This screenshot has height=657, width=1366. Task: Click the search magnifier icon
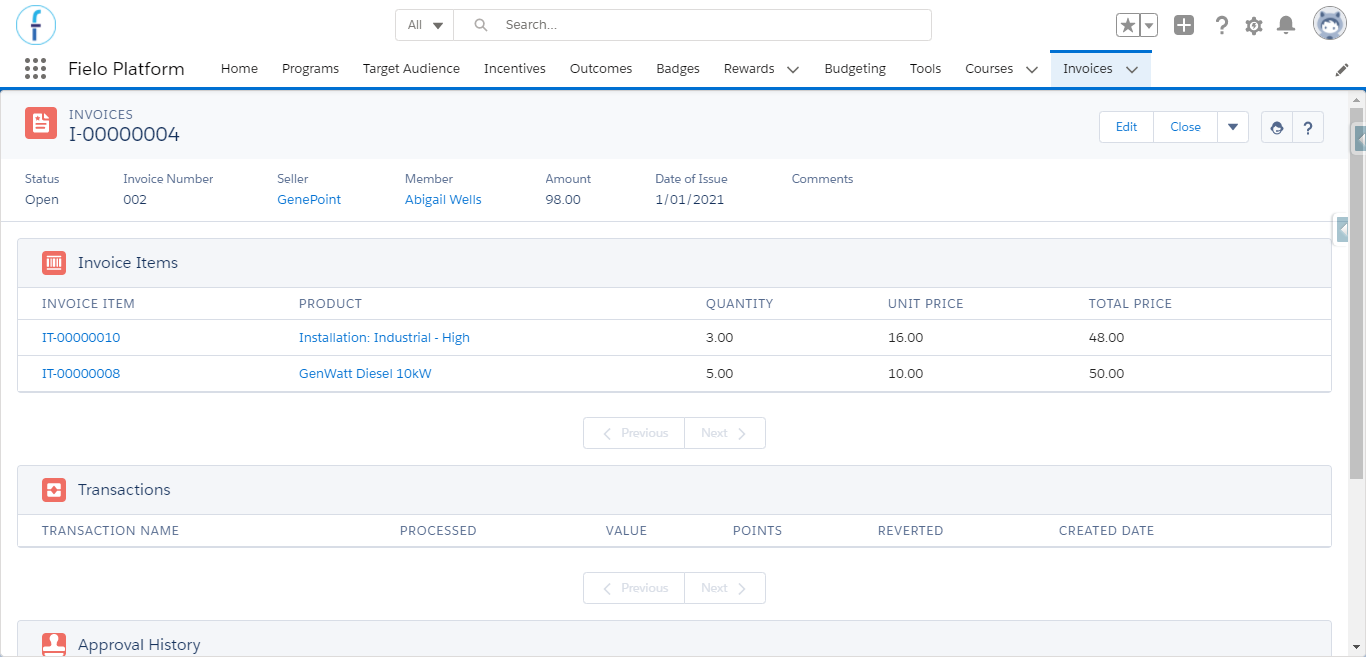481,25
